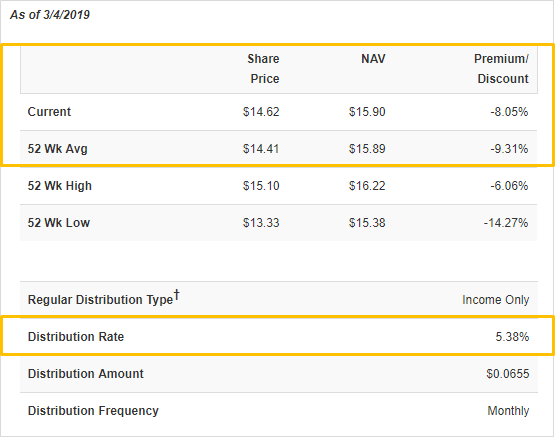
Task: Click the Income Only value
Action: 496,300
